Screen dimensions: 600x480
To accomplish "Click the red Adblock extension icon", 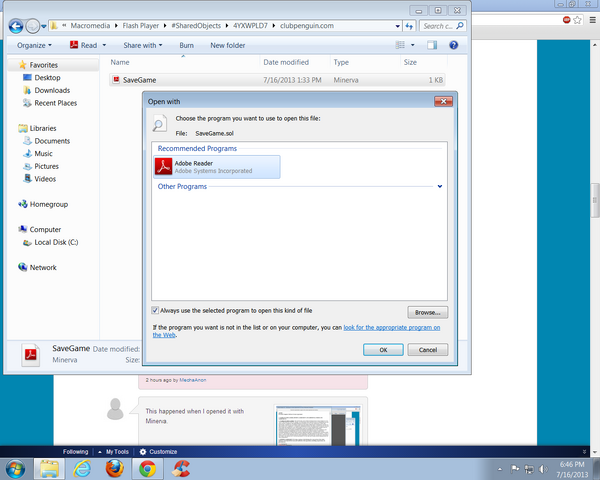I will pyautogui.click(x=567, y=20).
